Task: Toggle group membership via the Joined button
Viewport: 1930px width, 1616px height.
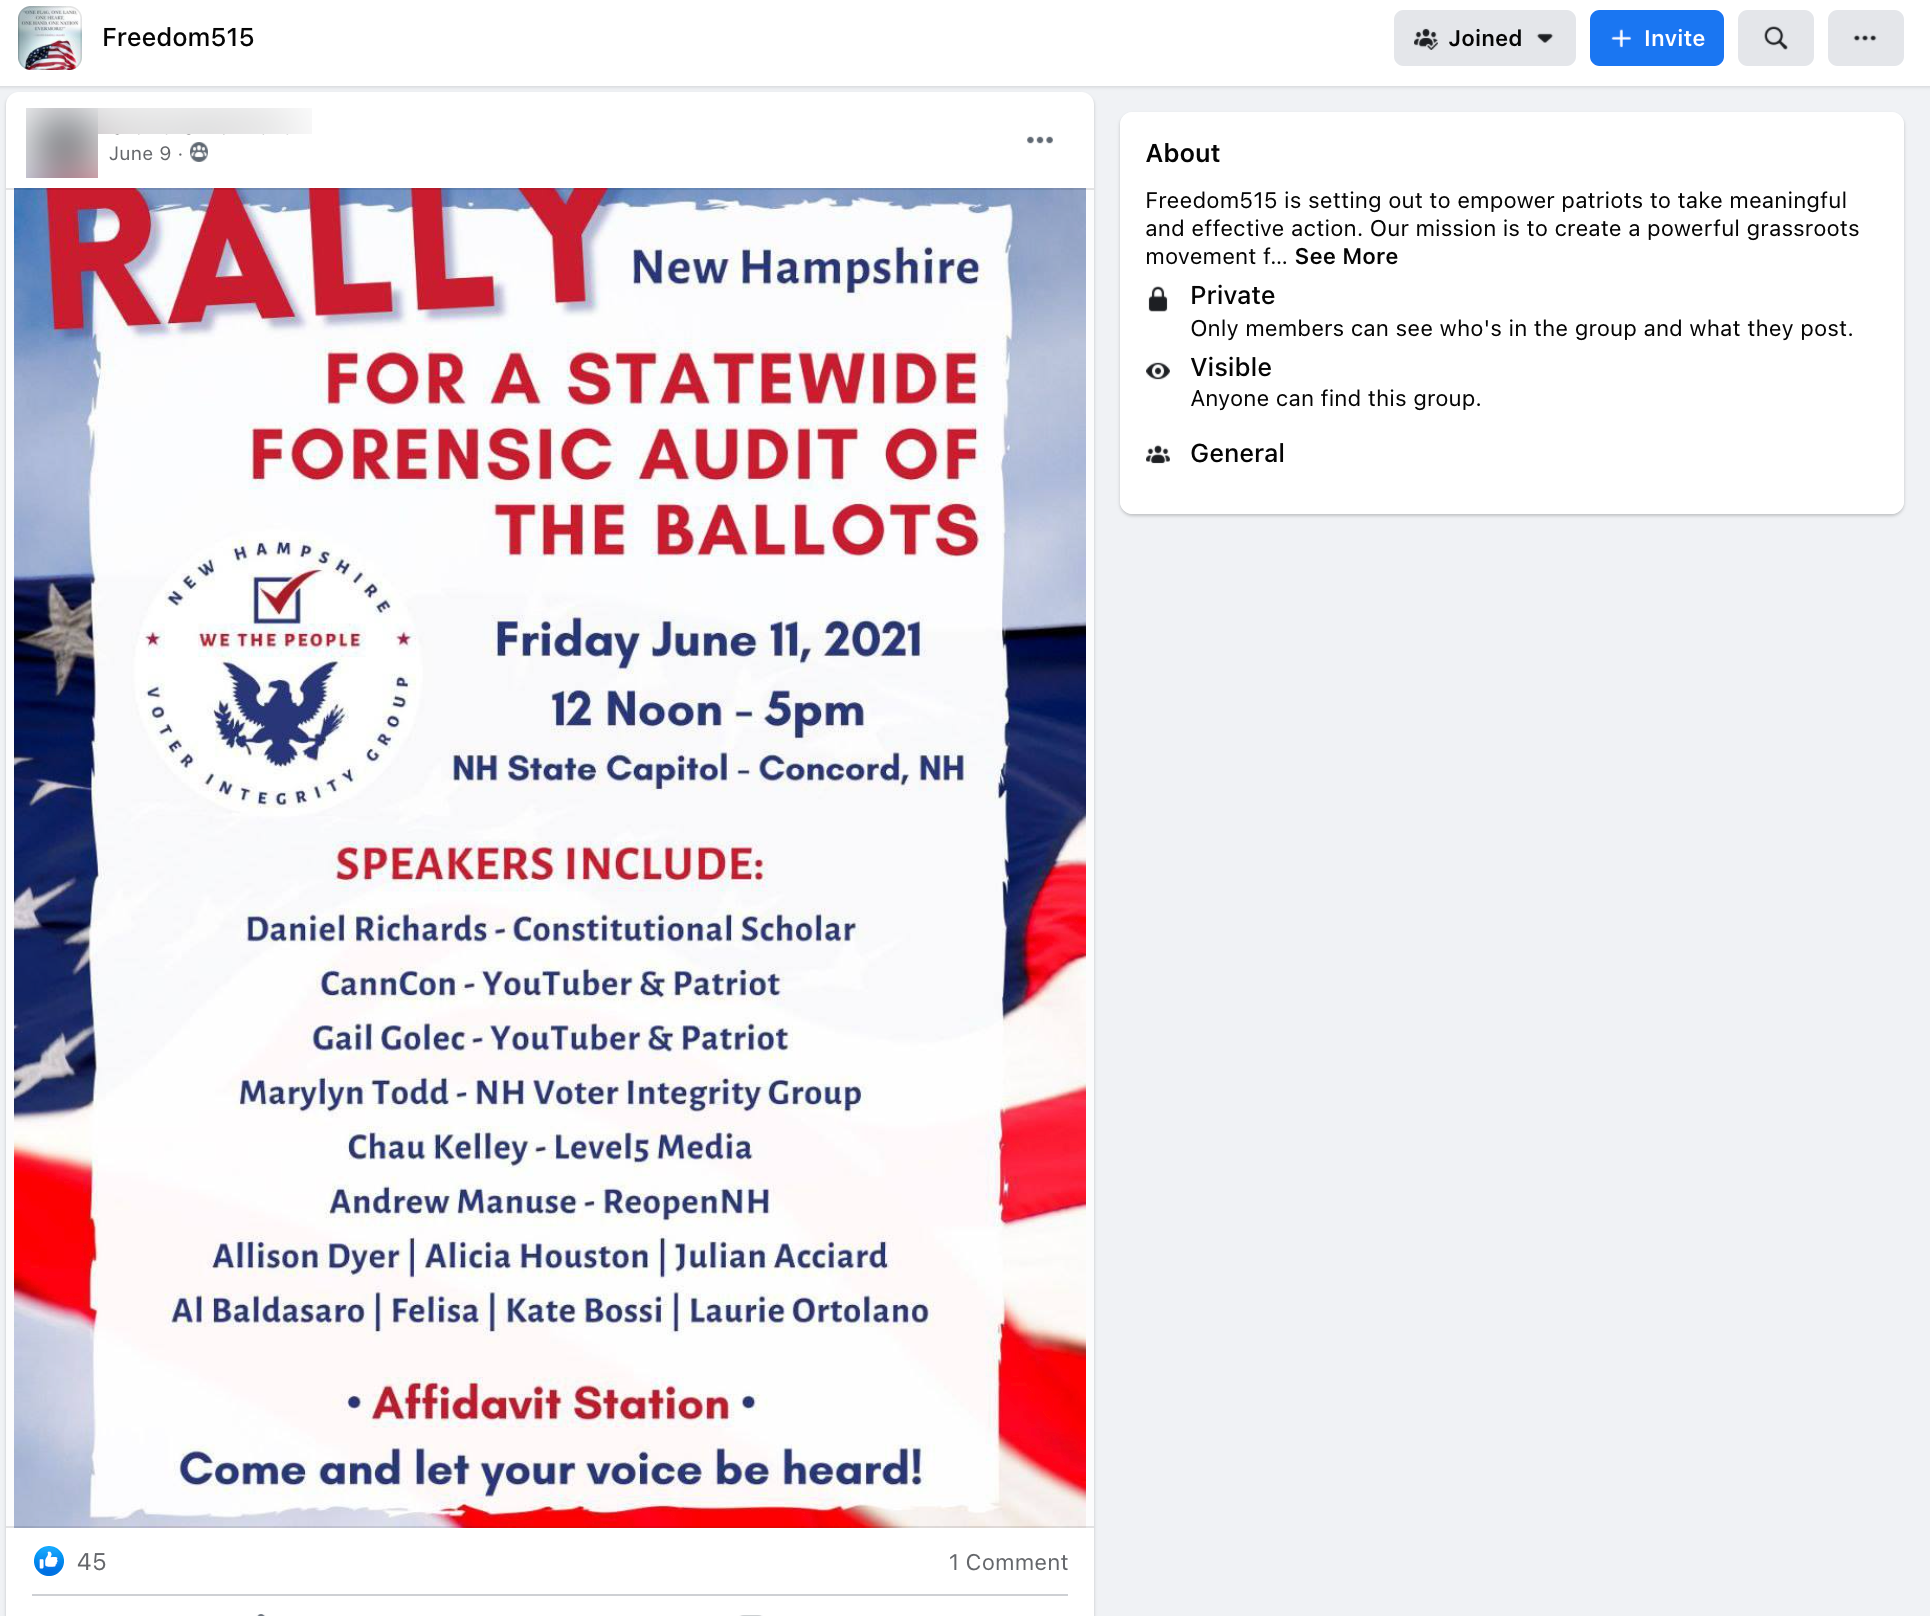Action: [x=1484, y=37]
